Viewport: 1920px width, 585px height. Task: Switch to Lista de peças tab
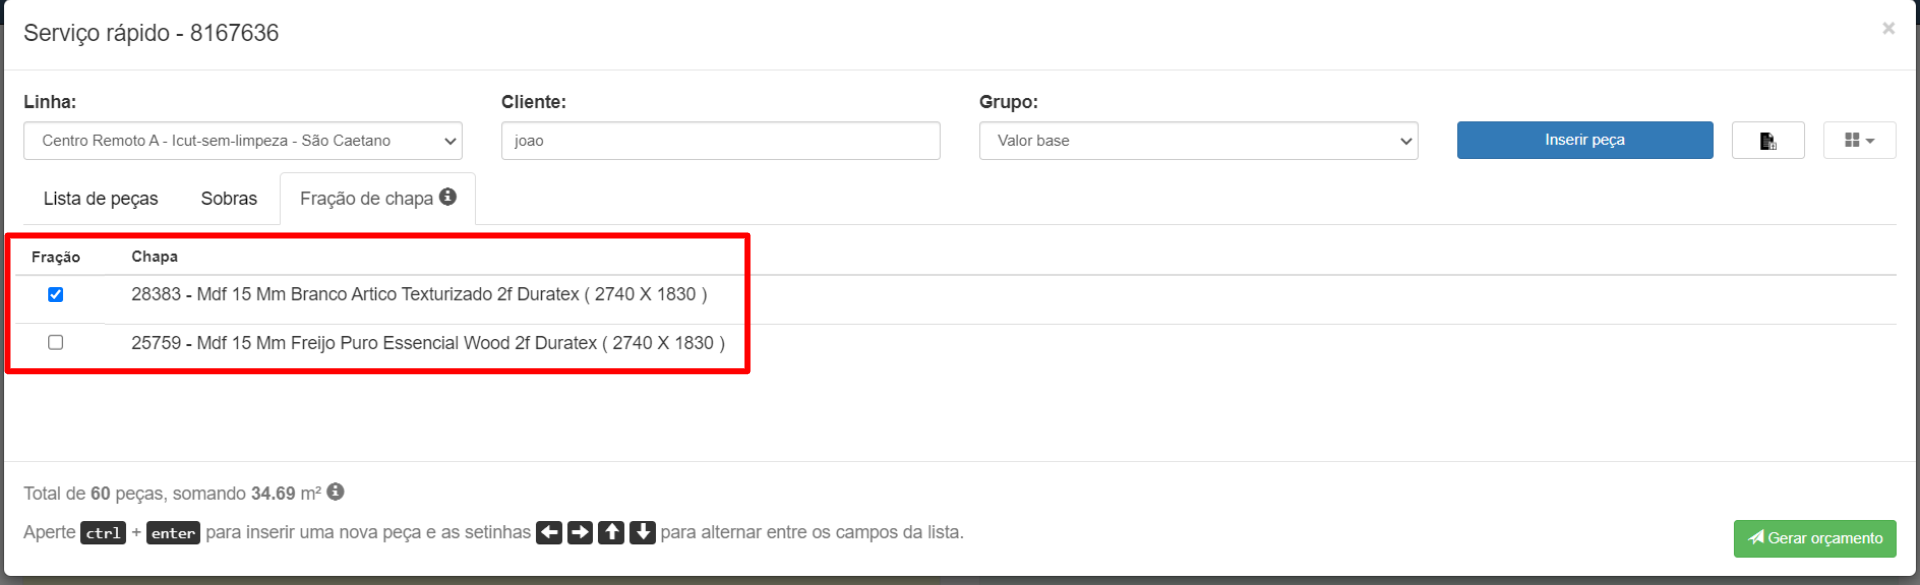tap(100, 199)
